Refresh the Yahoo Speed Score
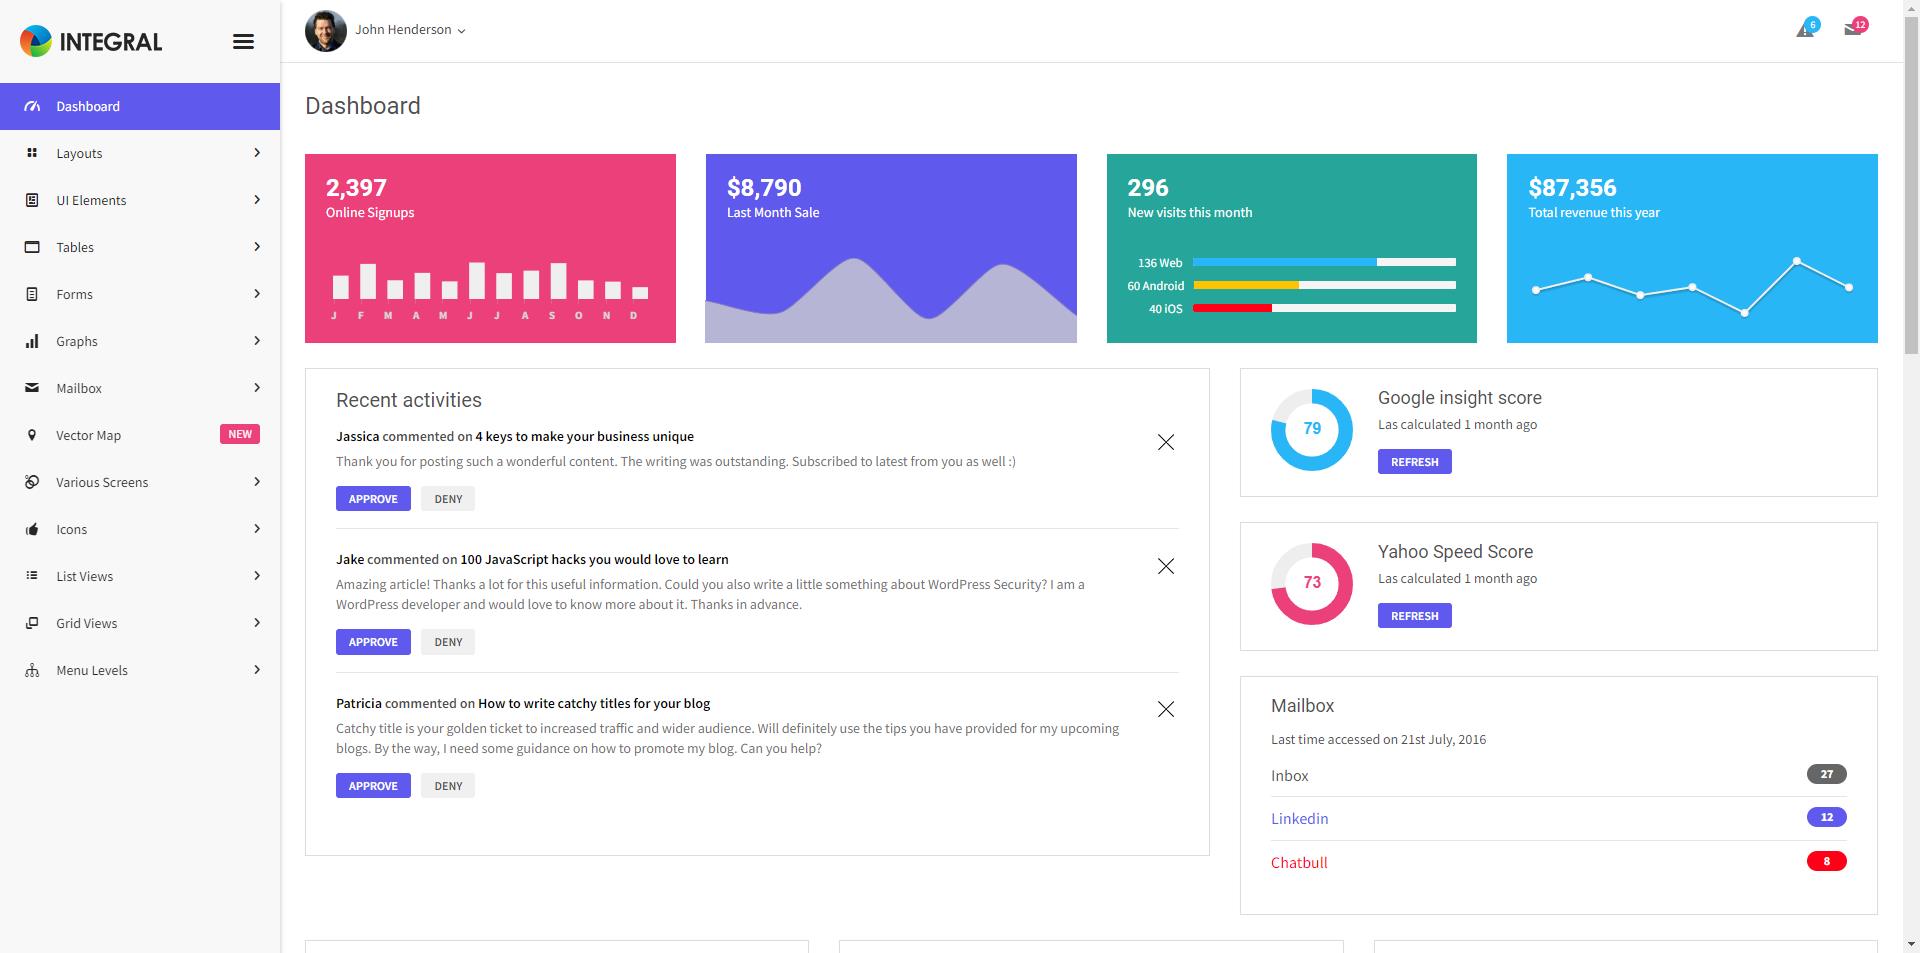The height and width of the screenshot is (953, 1920). coord(1415,616)
